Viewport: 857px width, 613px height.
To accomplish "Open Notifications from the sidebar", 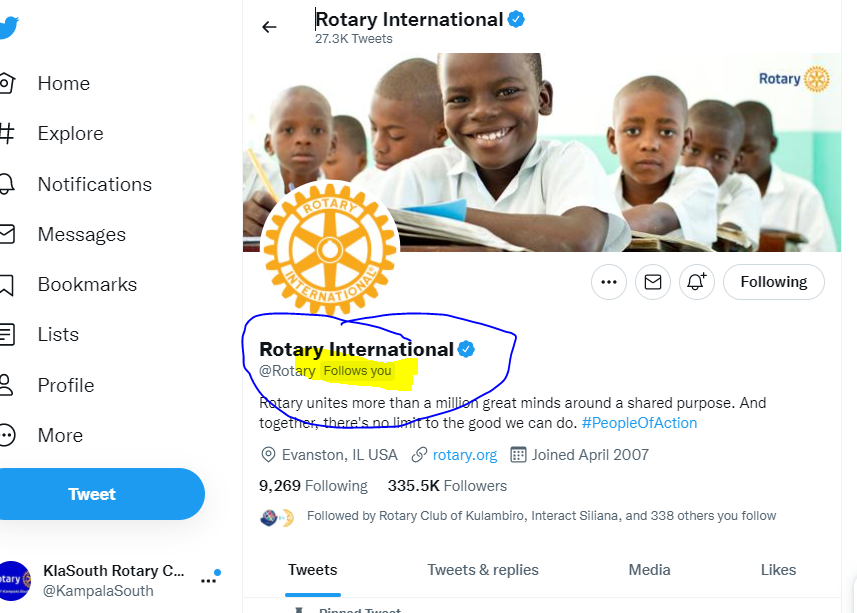I will (x=75, y=185).
